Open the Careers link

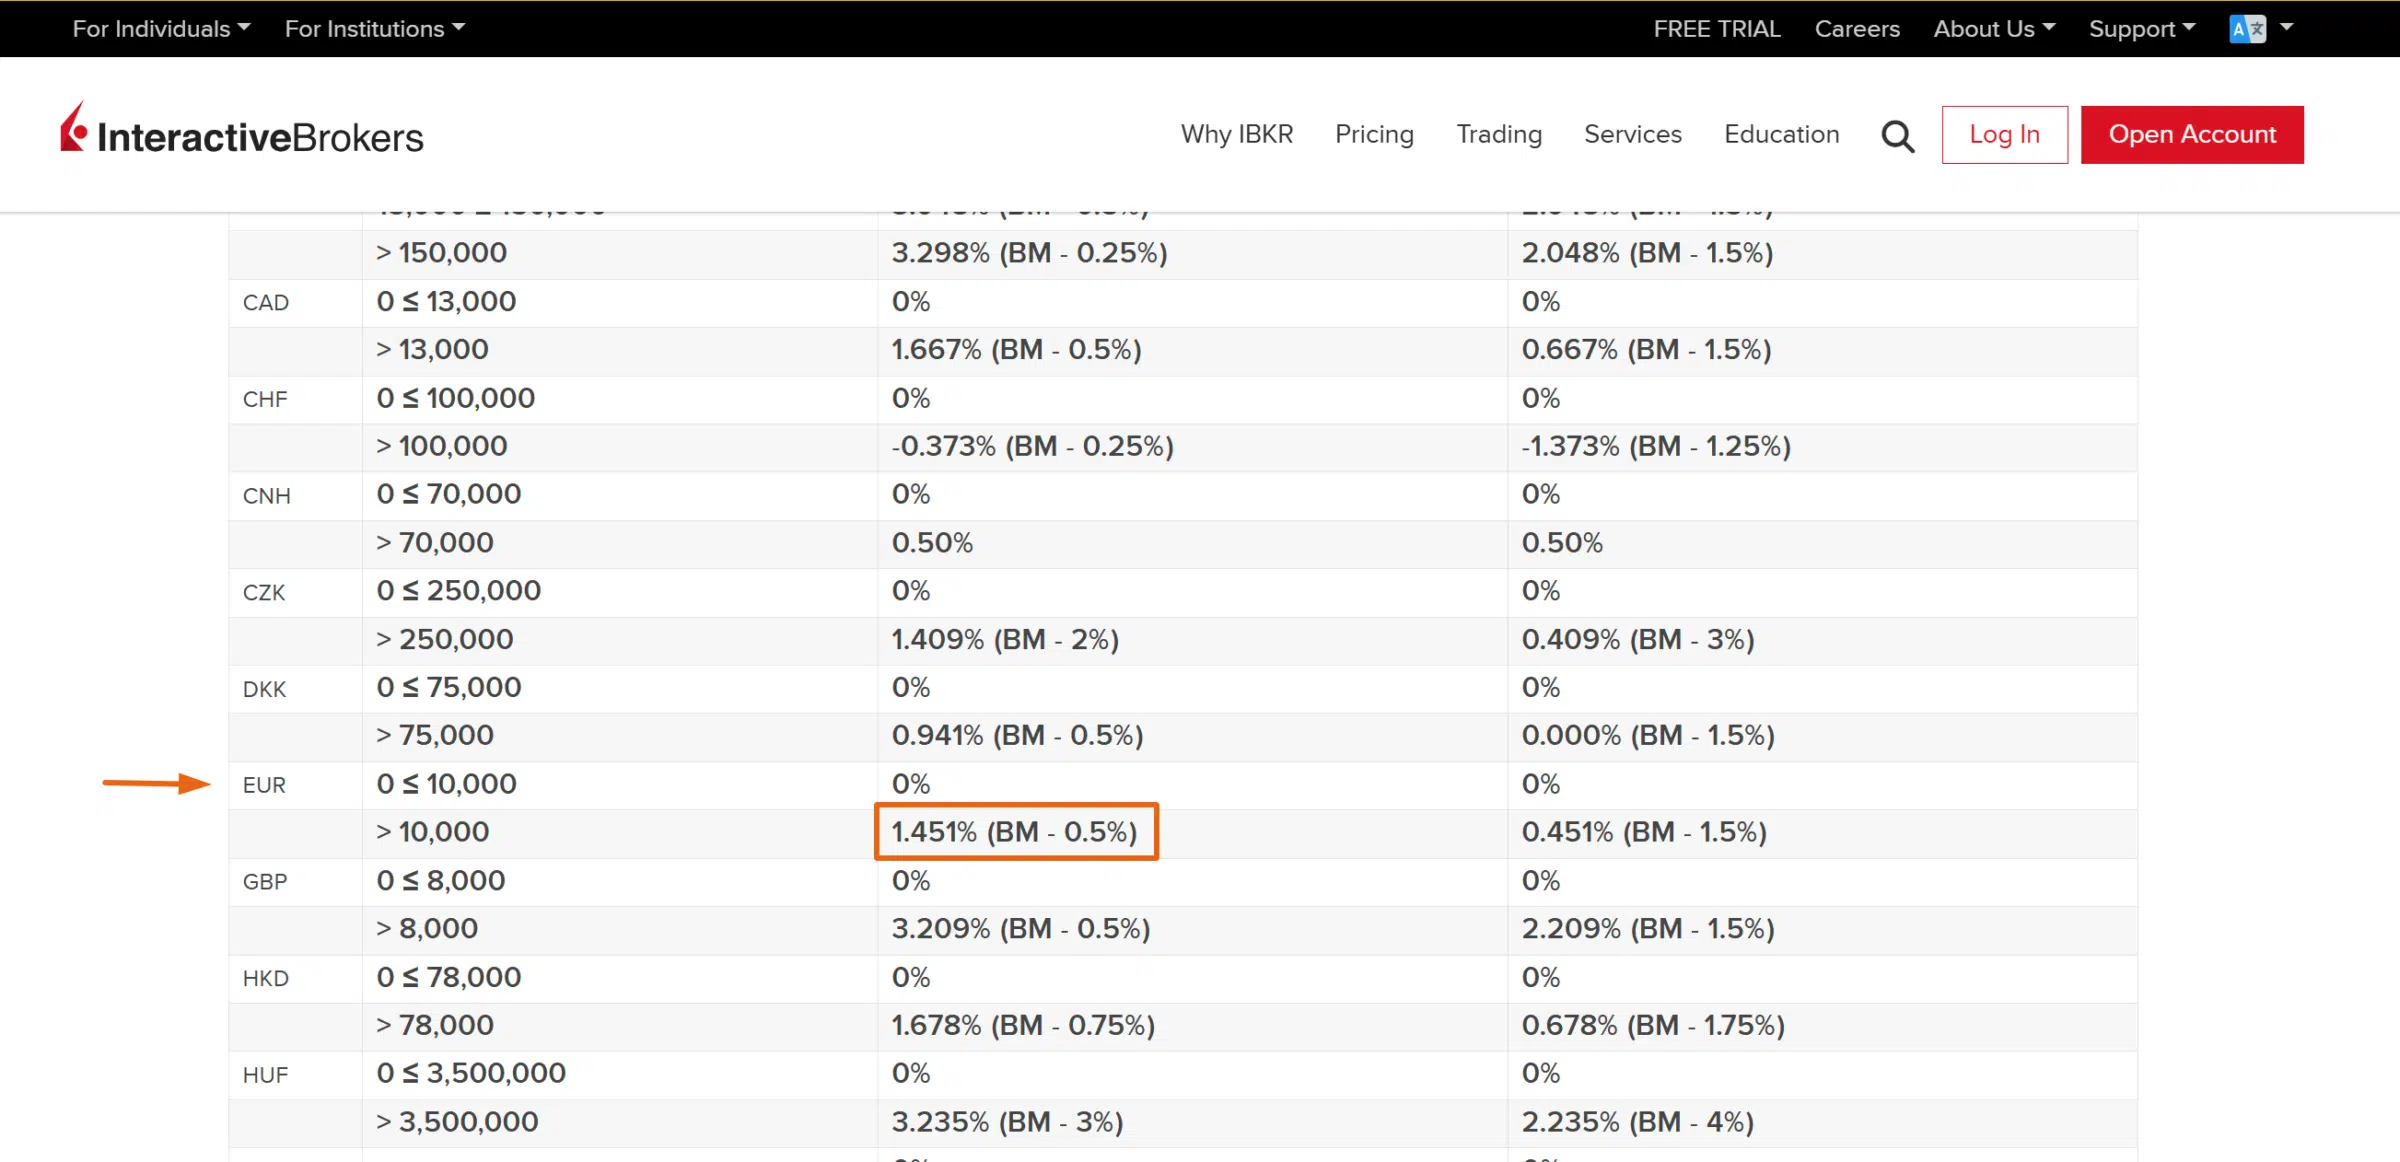[x=1856, y=29]
